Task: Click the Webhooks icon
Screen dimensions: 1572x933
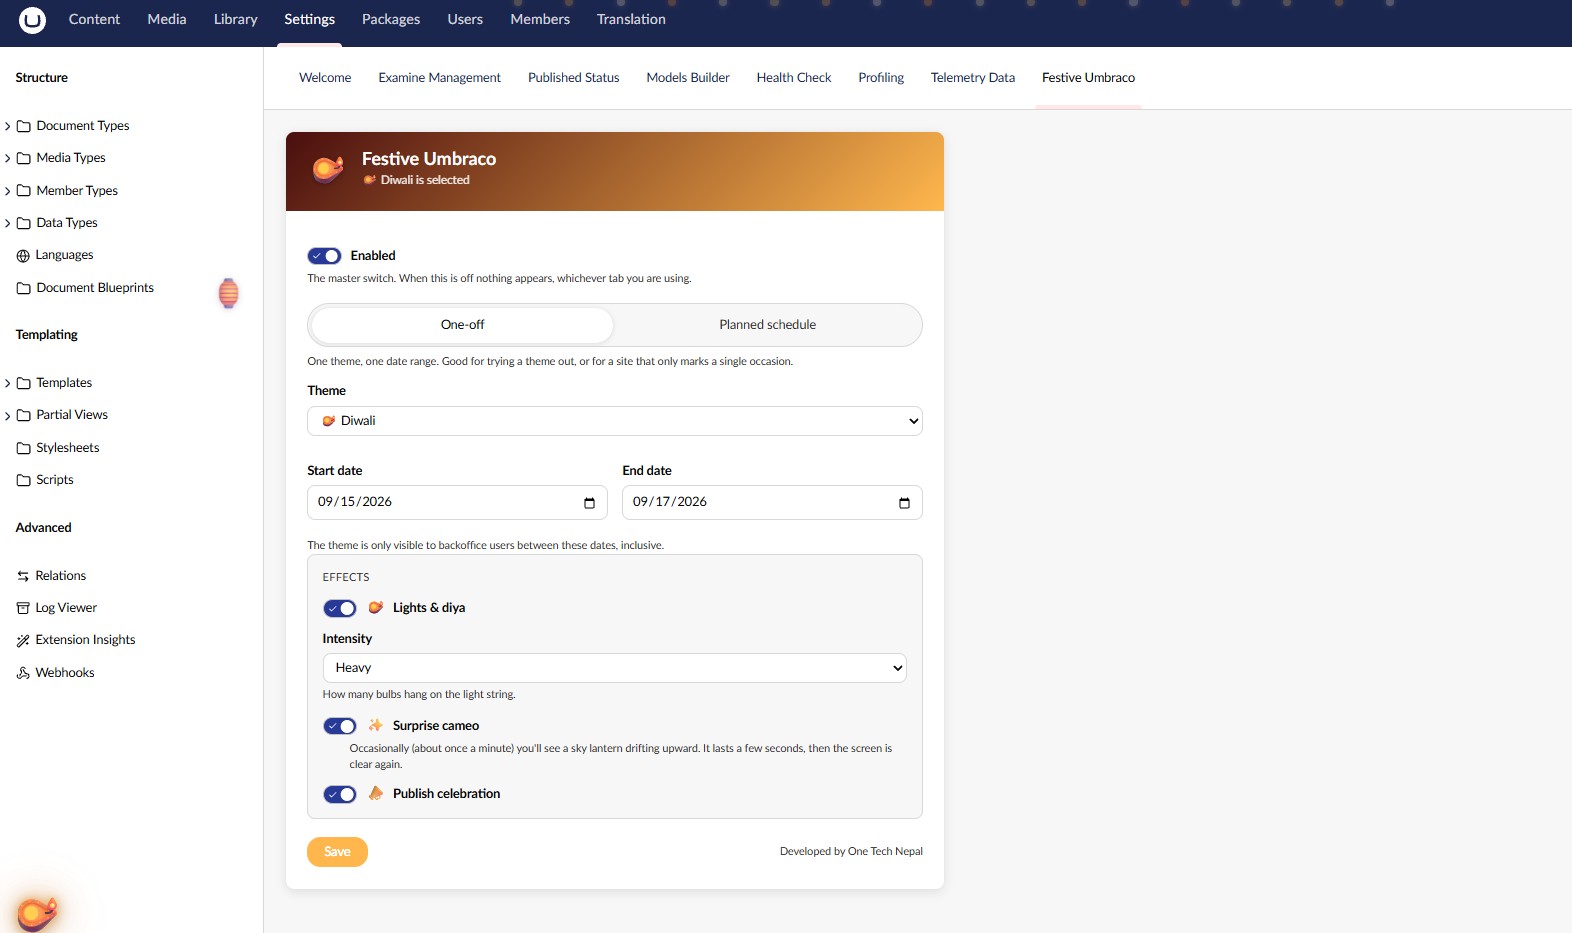Action: [x=24, y=673]
